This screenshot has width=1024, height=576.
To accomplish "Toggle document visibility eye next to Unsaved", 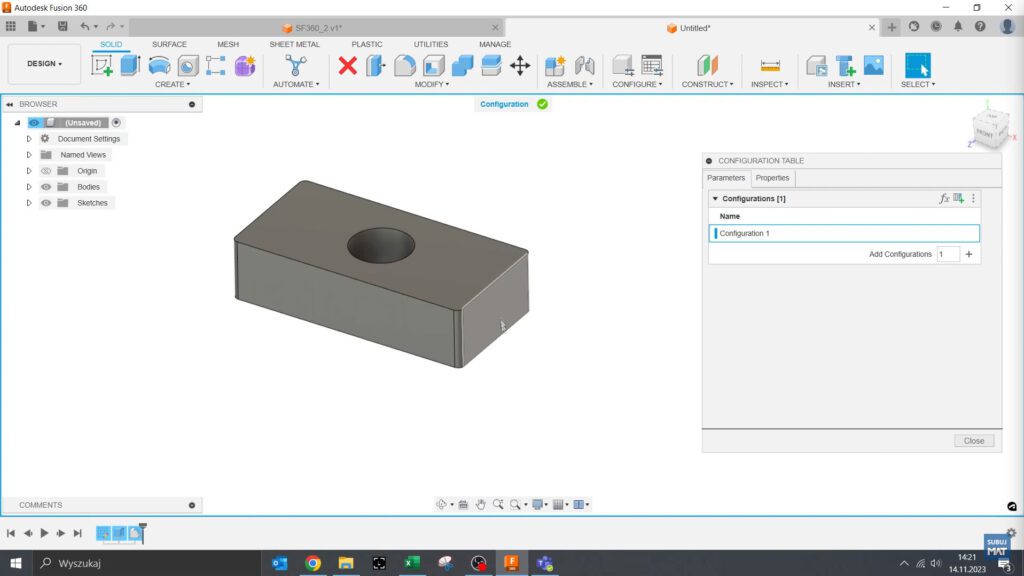I will 34,122.
